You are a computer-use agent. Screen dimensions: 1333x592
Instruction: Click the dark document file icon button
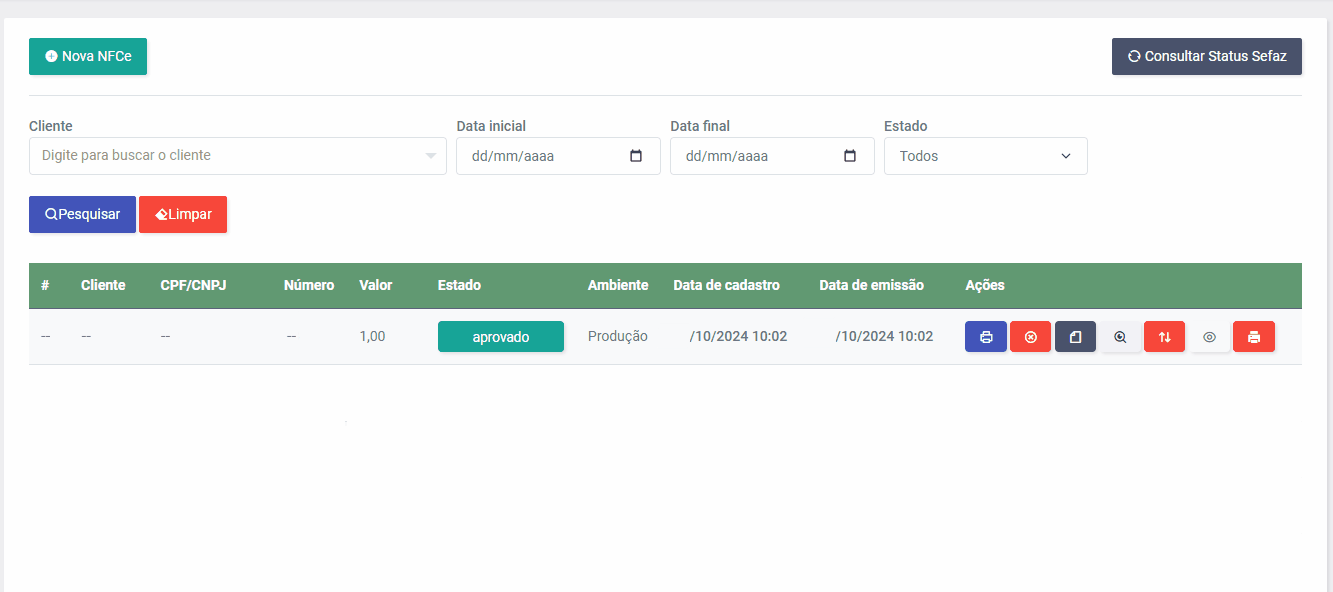click(1075, 337)
